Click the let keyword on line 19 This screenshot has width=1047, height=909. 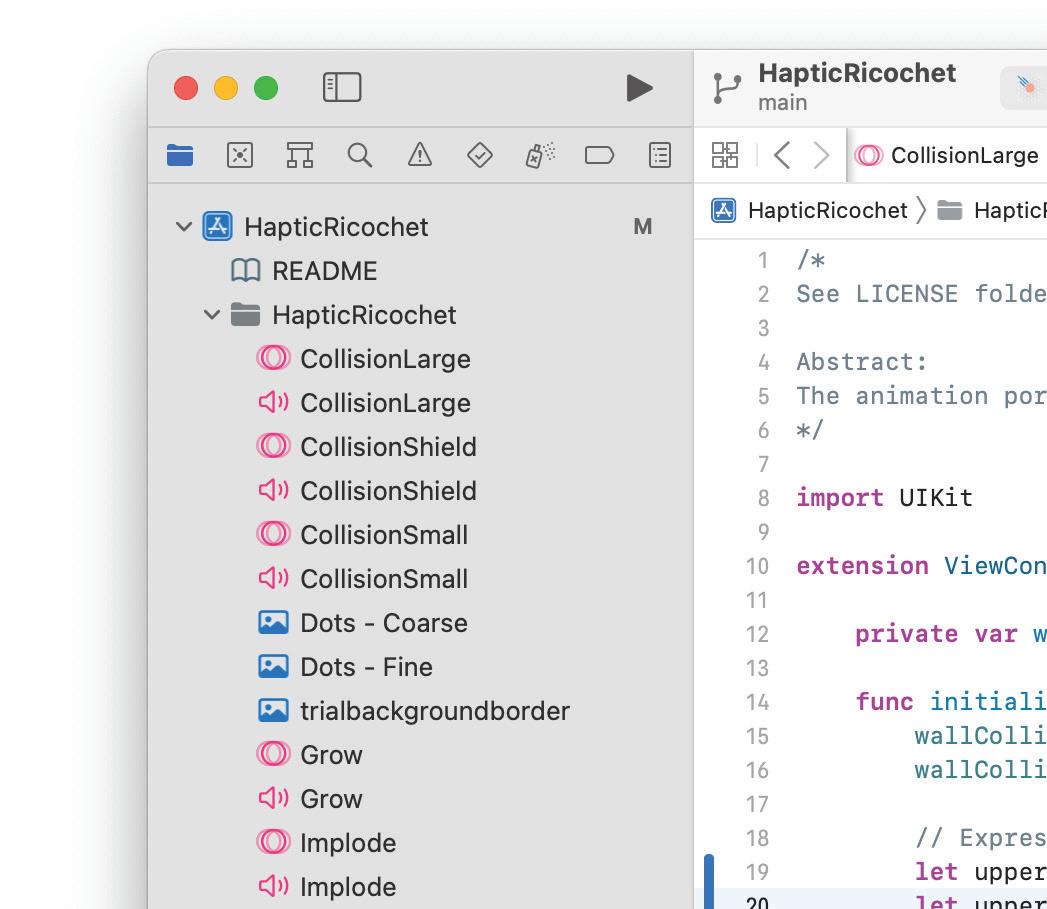click(x=935, y=872)
